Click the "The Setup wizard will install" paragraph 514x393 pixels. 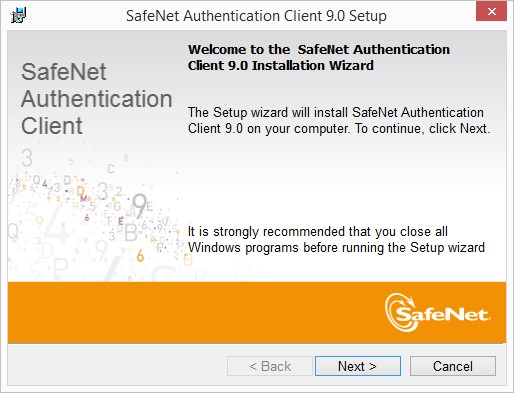click(339, 120)
